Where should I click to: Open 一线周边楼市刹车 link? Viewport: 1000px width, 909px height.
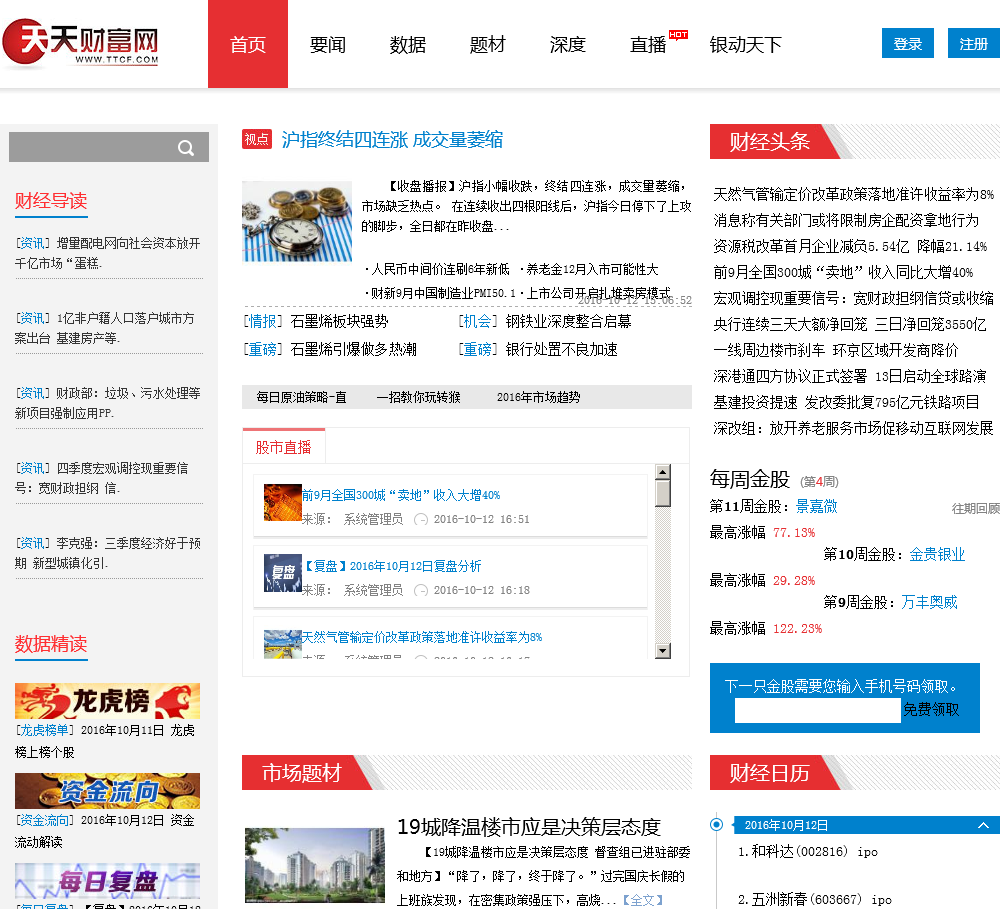click(835, 350)
